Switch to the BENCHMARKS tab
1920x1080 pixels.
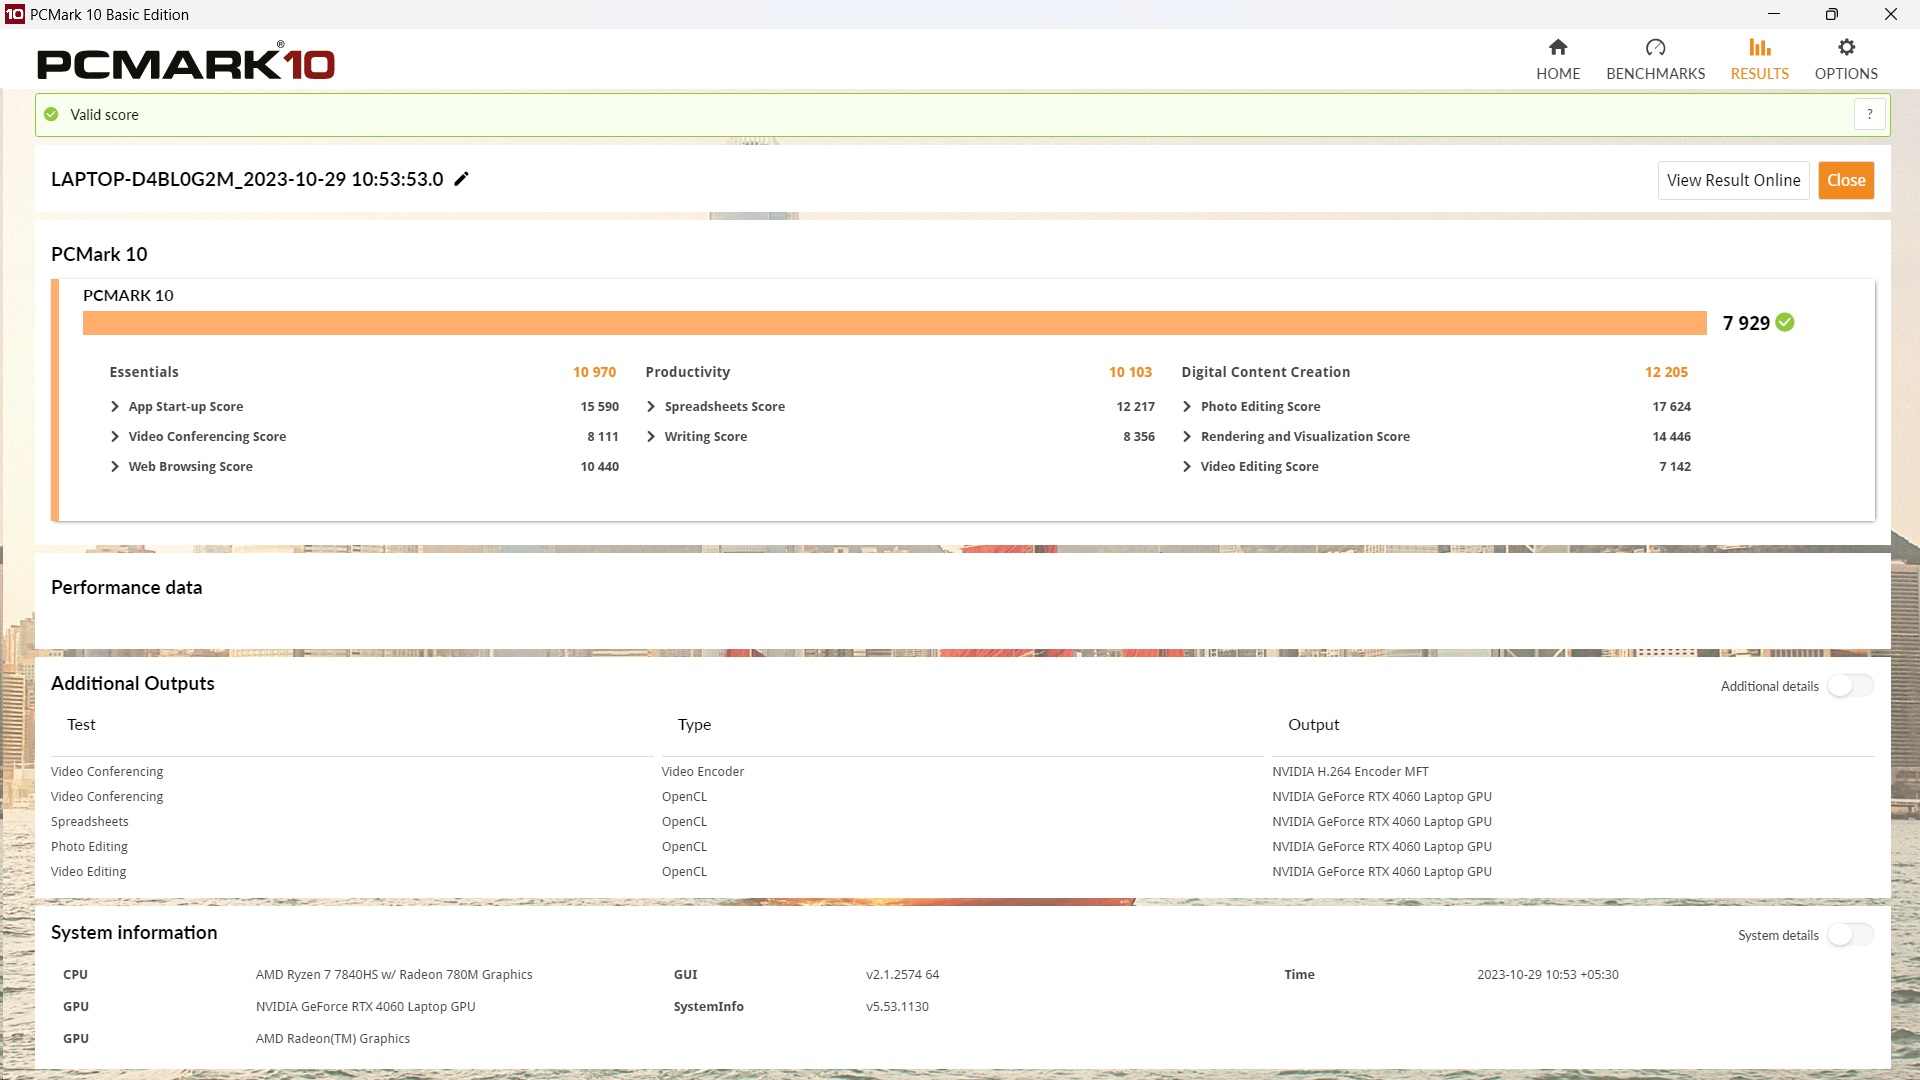1655,74
